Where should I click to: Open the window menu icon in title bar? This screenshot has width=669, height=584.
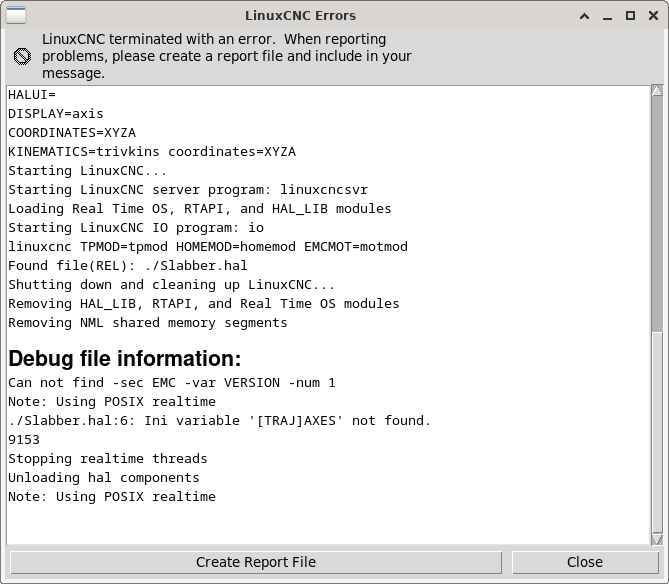point(16,15)
